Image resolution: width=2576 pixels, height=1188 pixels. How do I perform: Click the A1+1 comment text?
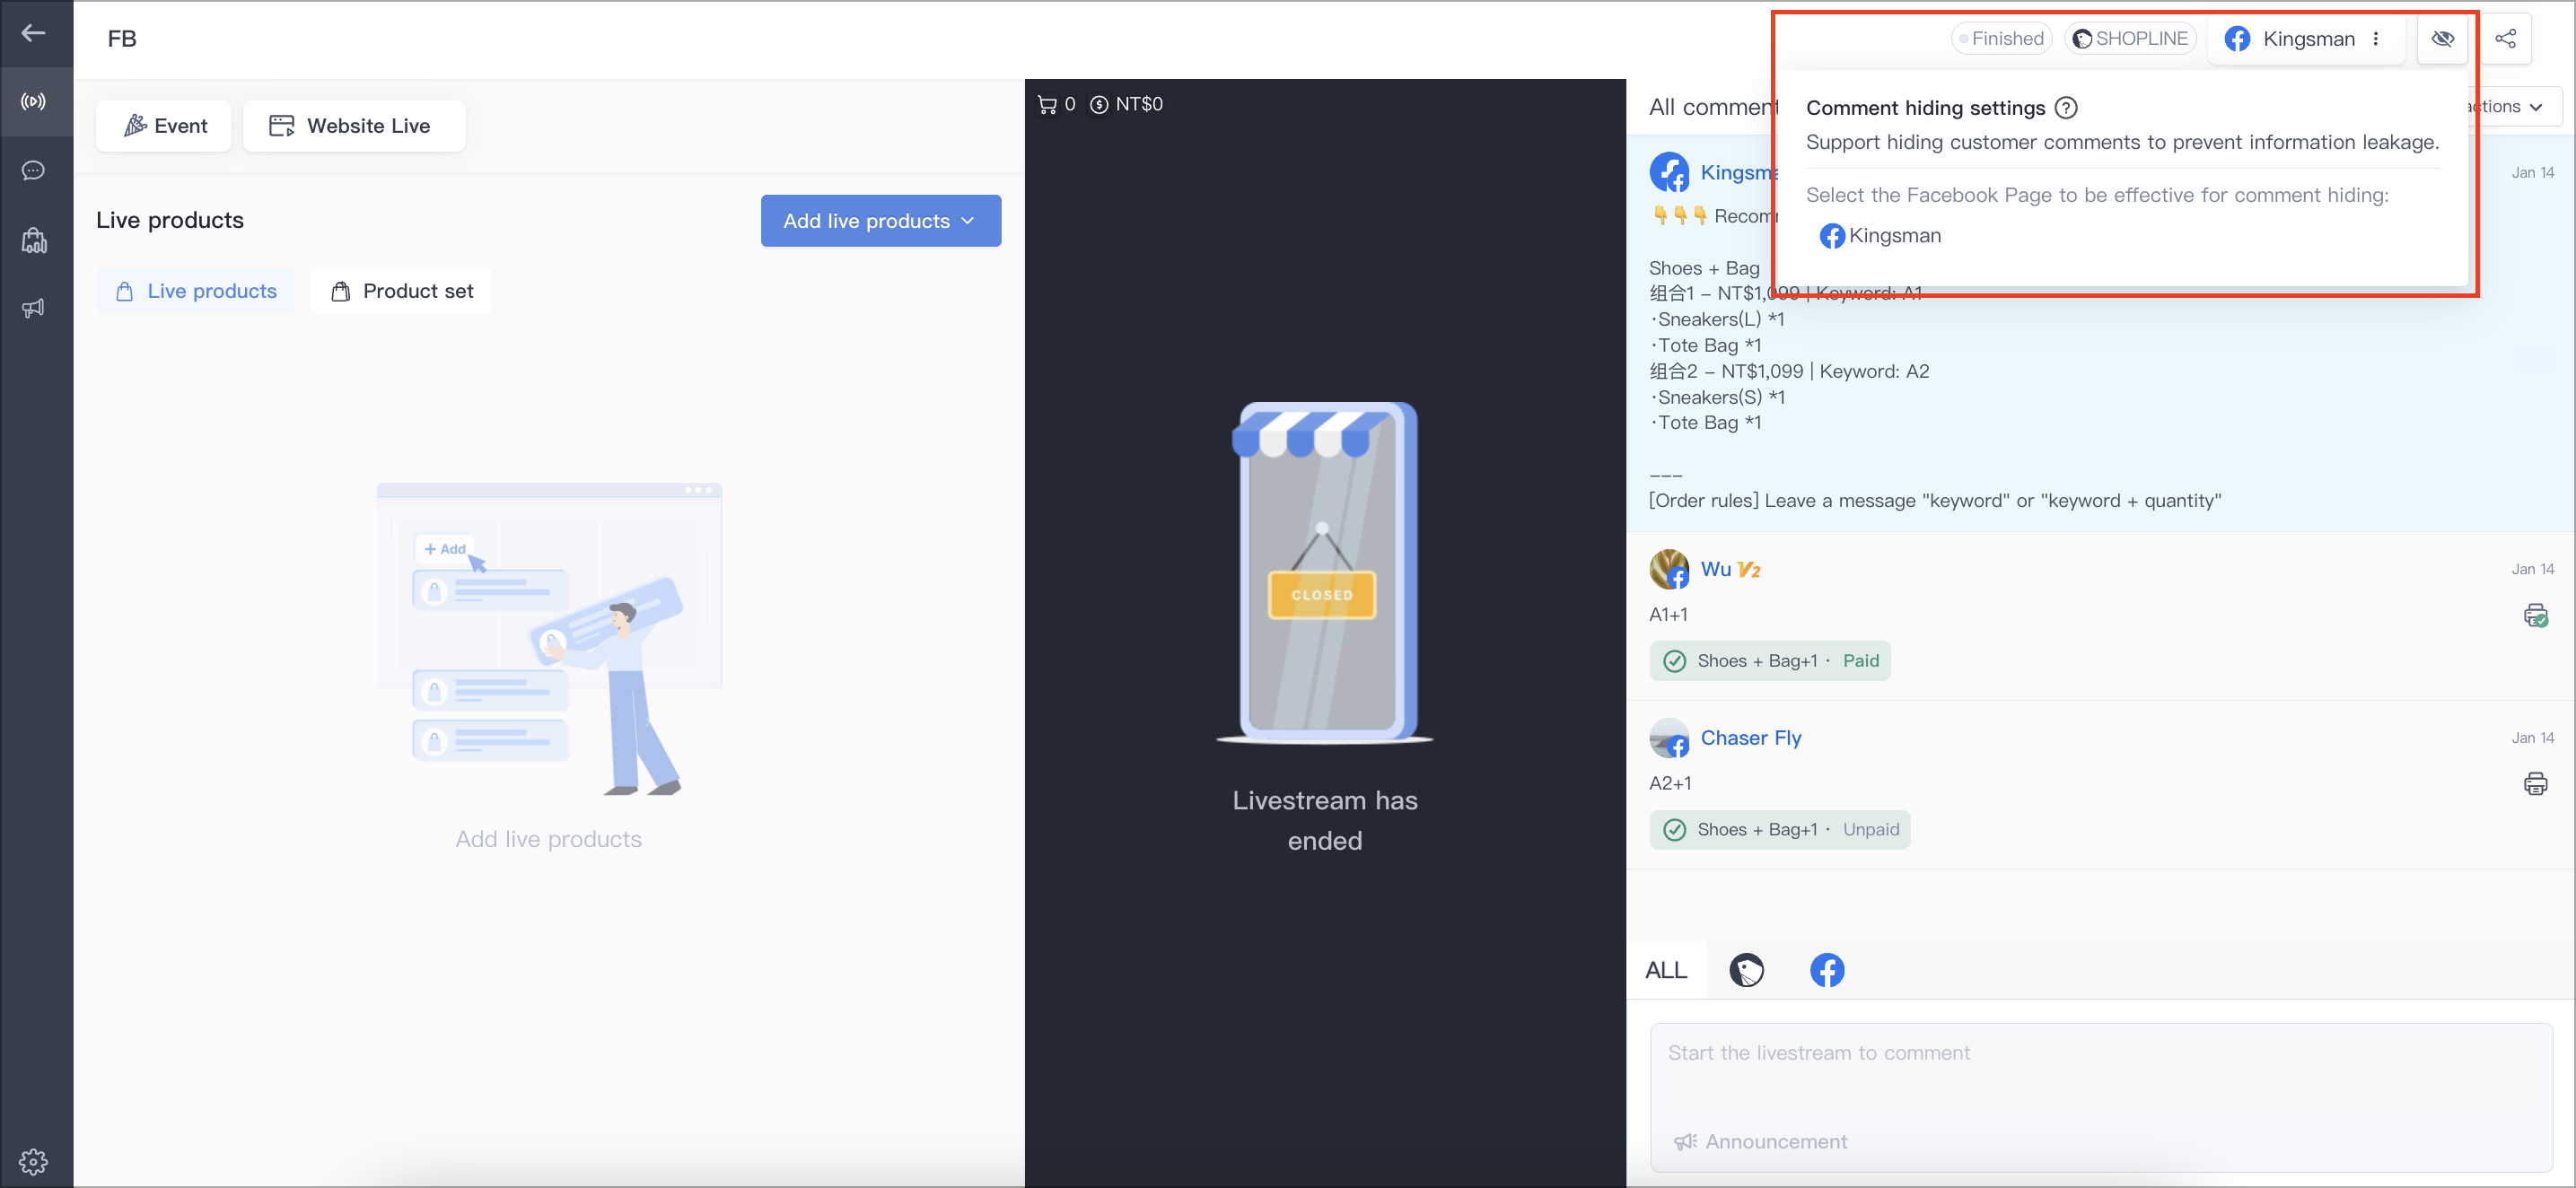pos(1668,614)
